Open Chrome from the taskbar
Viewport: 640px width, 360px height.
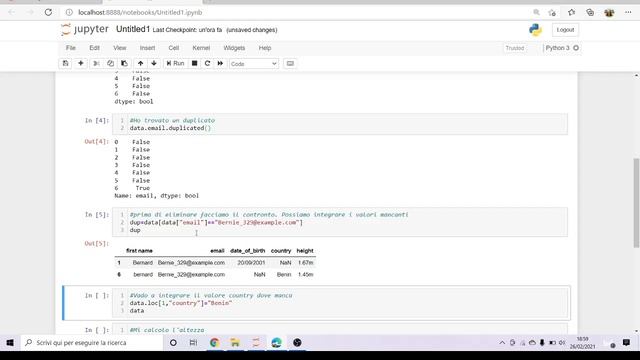[x=214, y=343]
